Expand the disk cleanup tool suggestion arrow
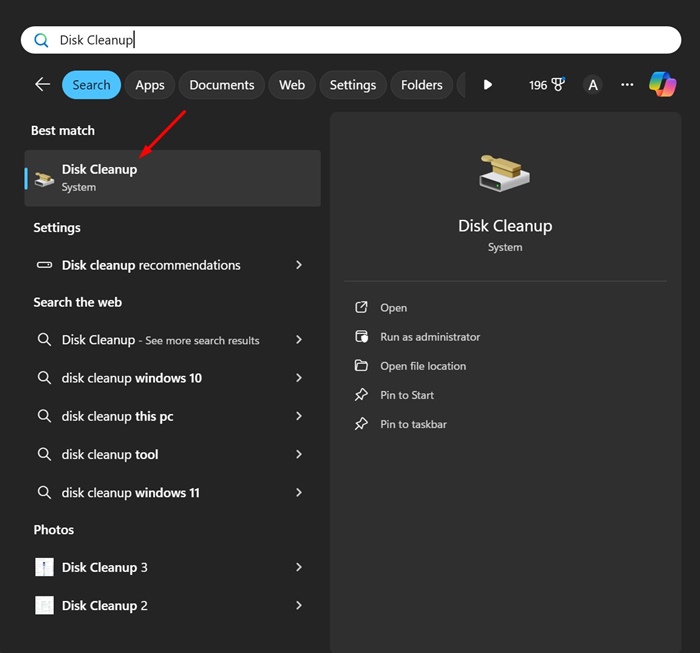700x653 pixels. 299,454
